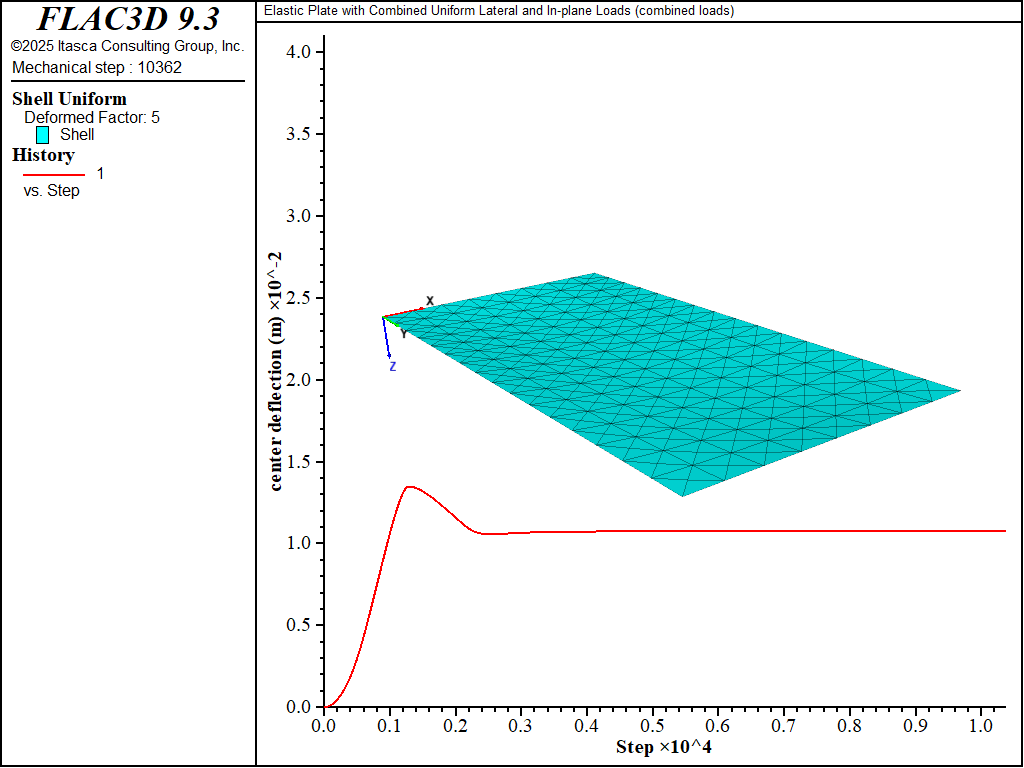
Task: Click the red History line sample in legend
Action: click(x=54, y=174)
